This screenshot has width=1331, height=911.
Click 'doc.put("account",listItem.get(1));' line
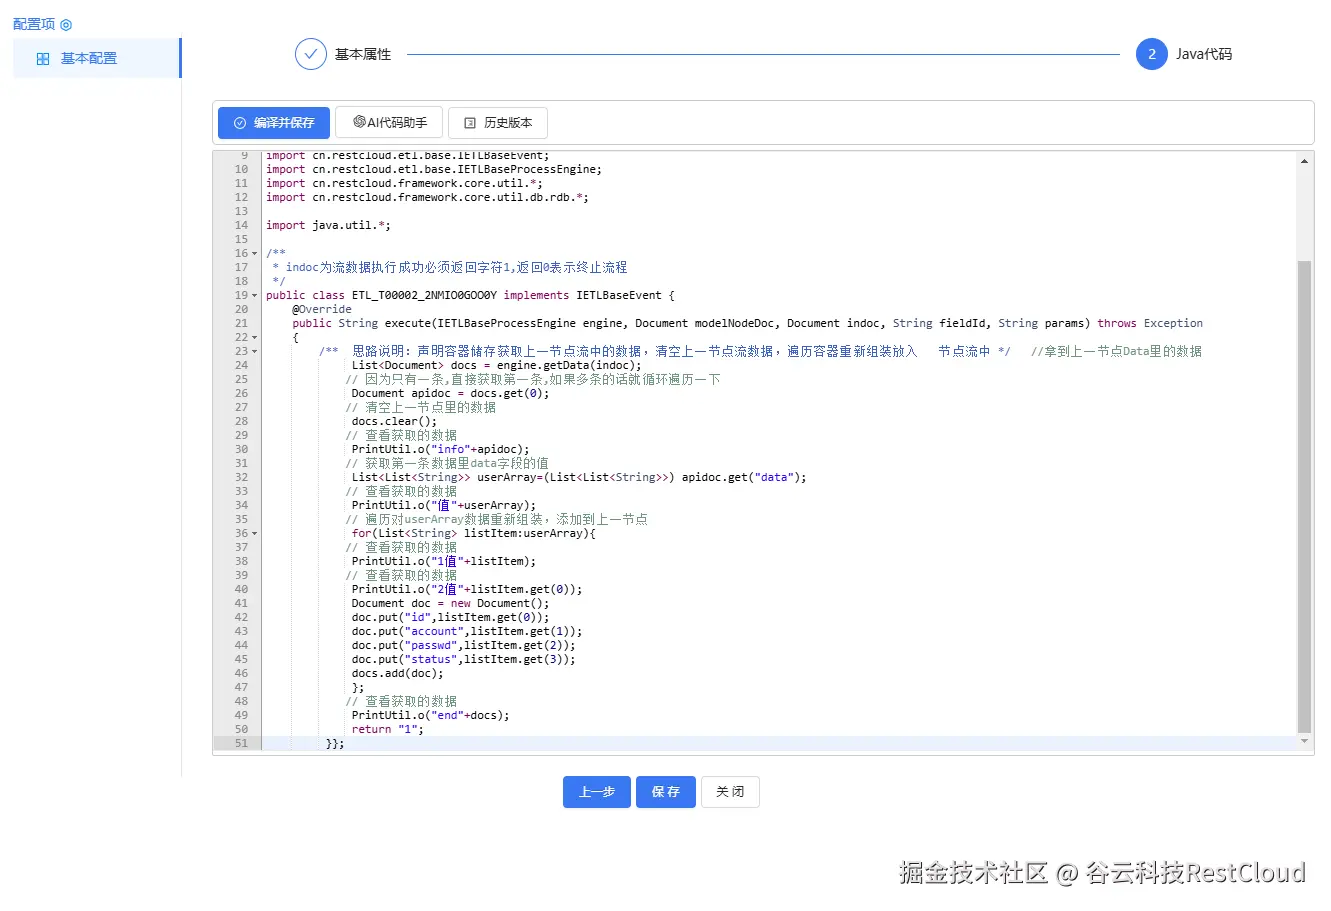pos(467,632)
